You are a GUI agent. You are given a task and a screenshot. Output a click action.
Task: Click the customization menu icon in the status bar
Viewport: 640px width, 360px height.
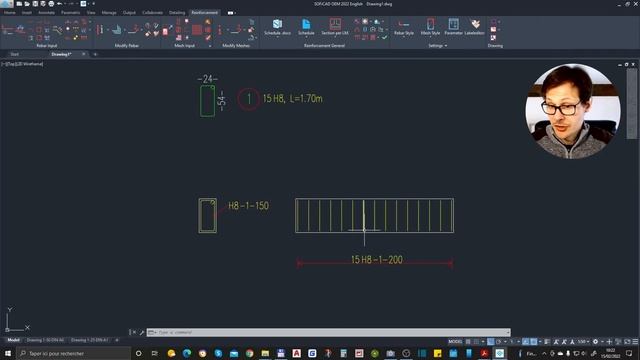coord(635,342)
